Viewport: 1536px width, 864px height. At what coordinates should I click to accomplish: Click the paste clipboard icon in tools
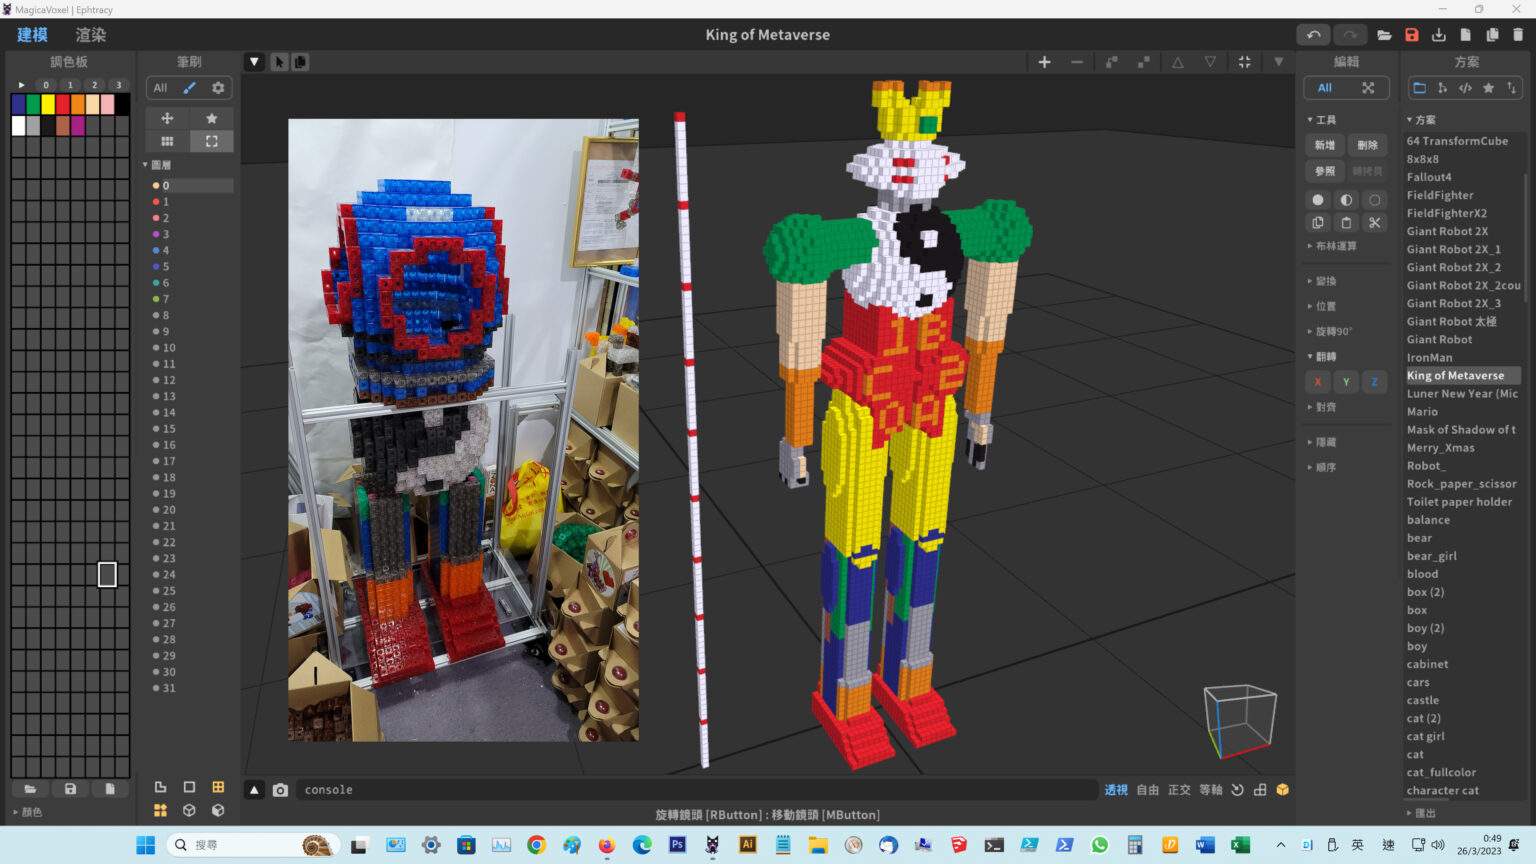click(1346, 223)
